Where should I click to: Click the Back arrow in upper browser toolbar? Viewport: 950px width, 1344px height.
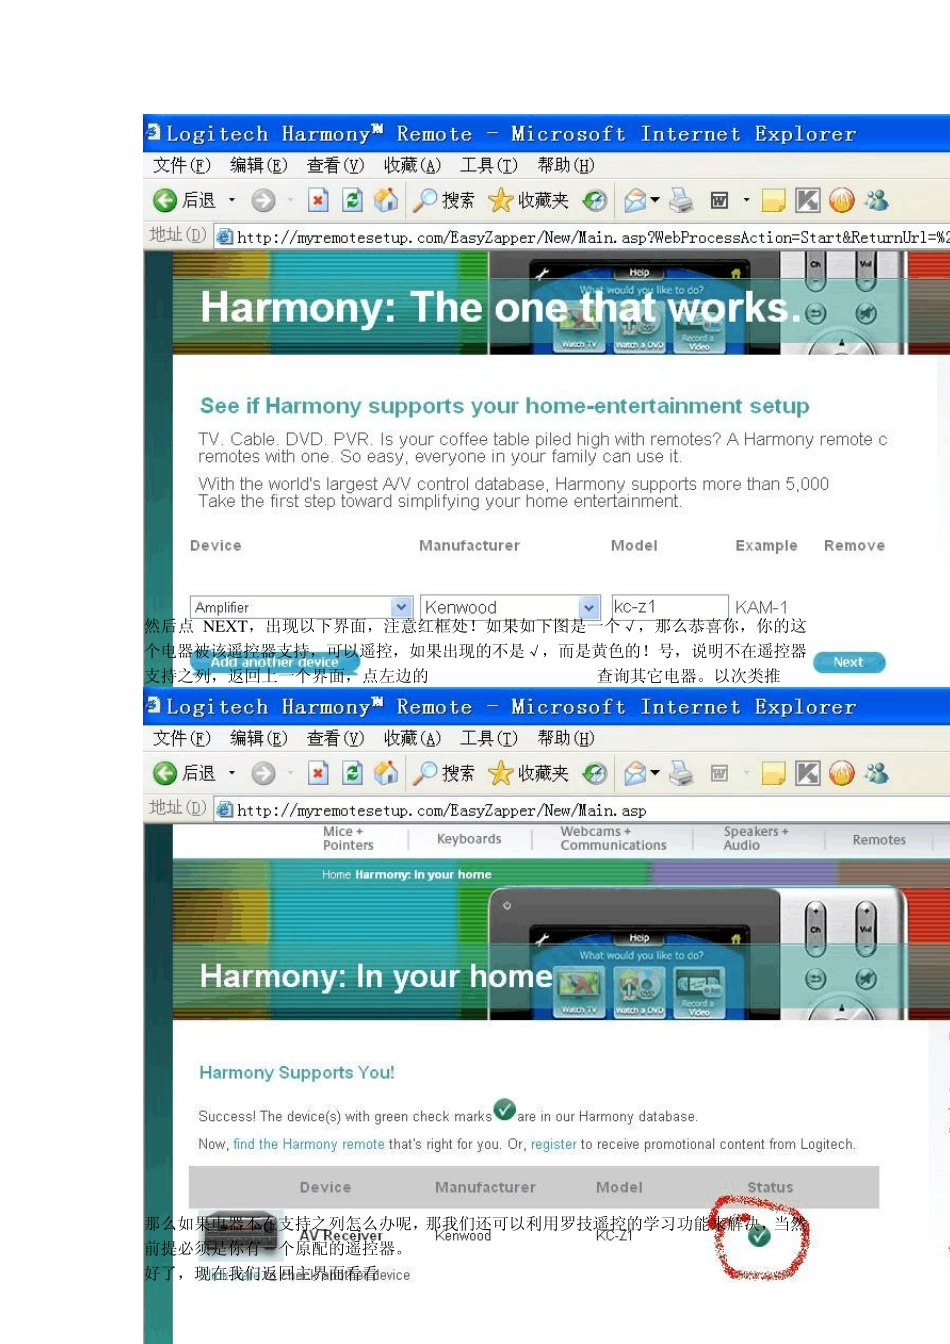pyautogui.click(x=165, y=201)
